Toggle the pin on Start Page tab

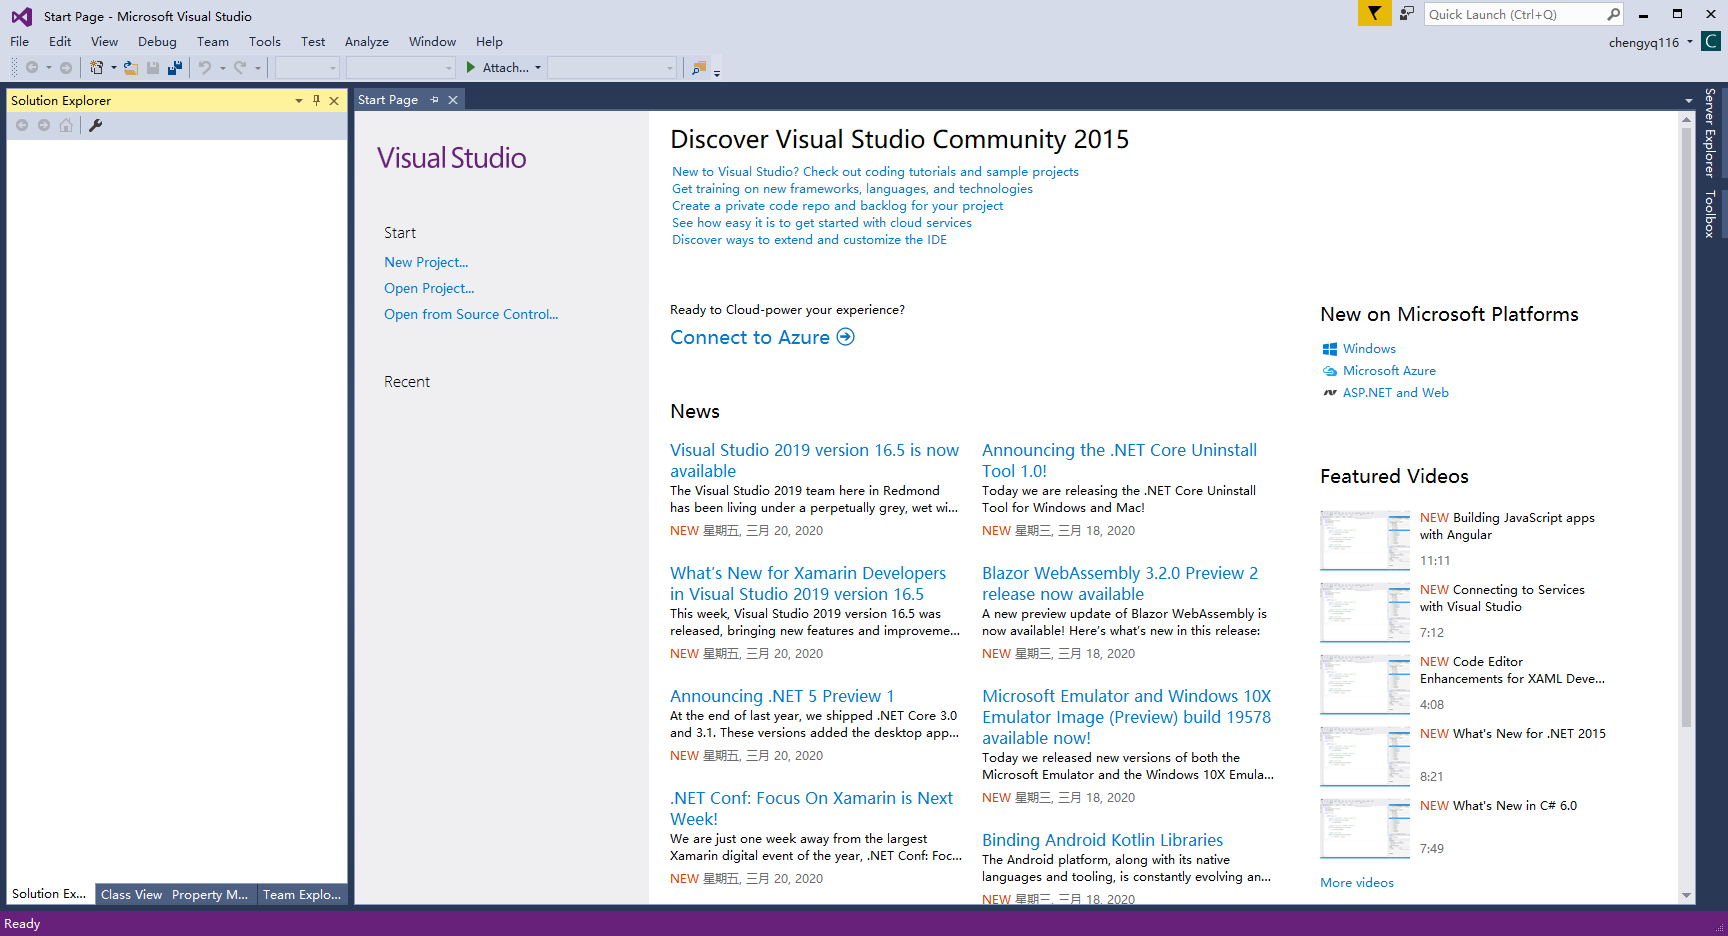click(434, 100)
